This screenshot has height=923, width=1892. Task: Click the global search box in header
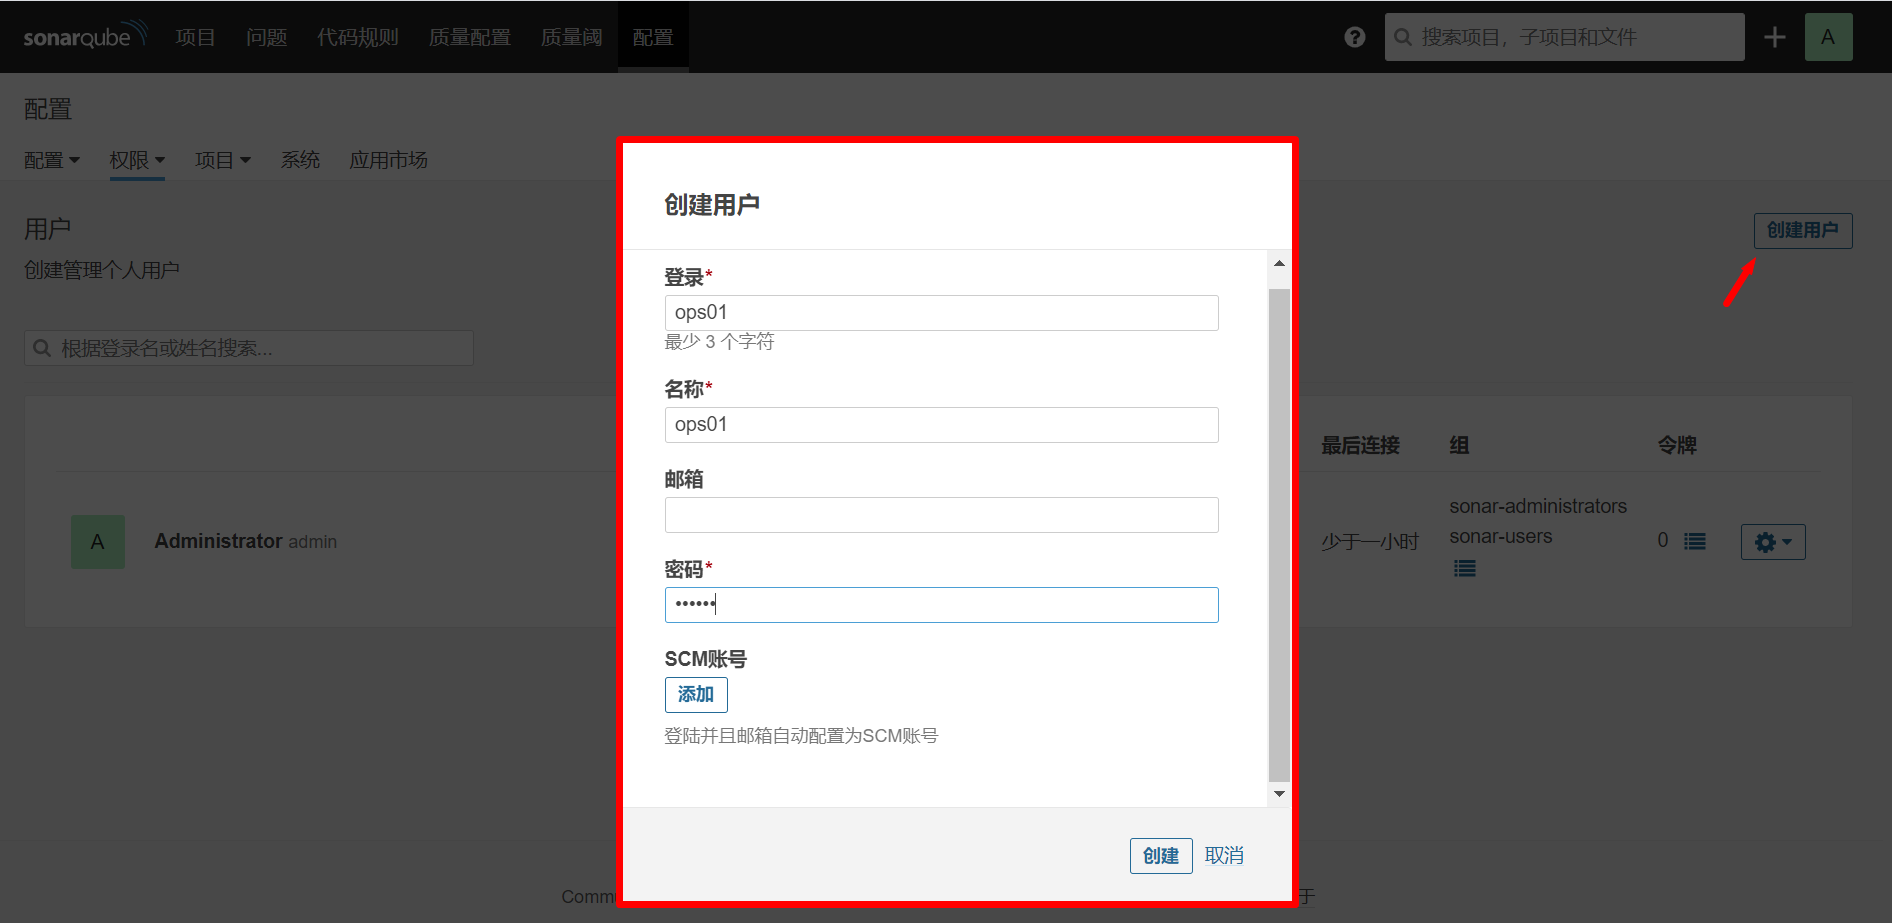(x=1564, y=37)
